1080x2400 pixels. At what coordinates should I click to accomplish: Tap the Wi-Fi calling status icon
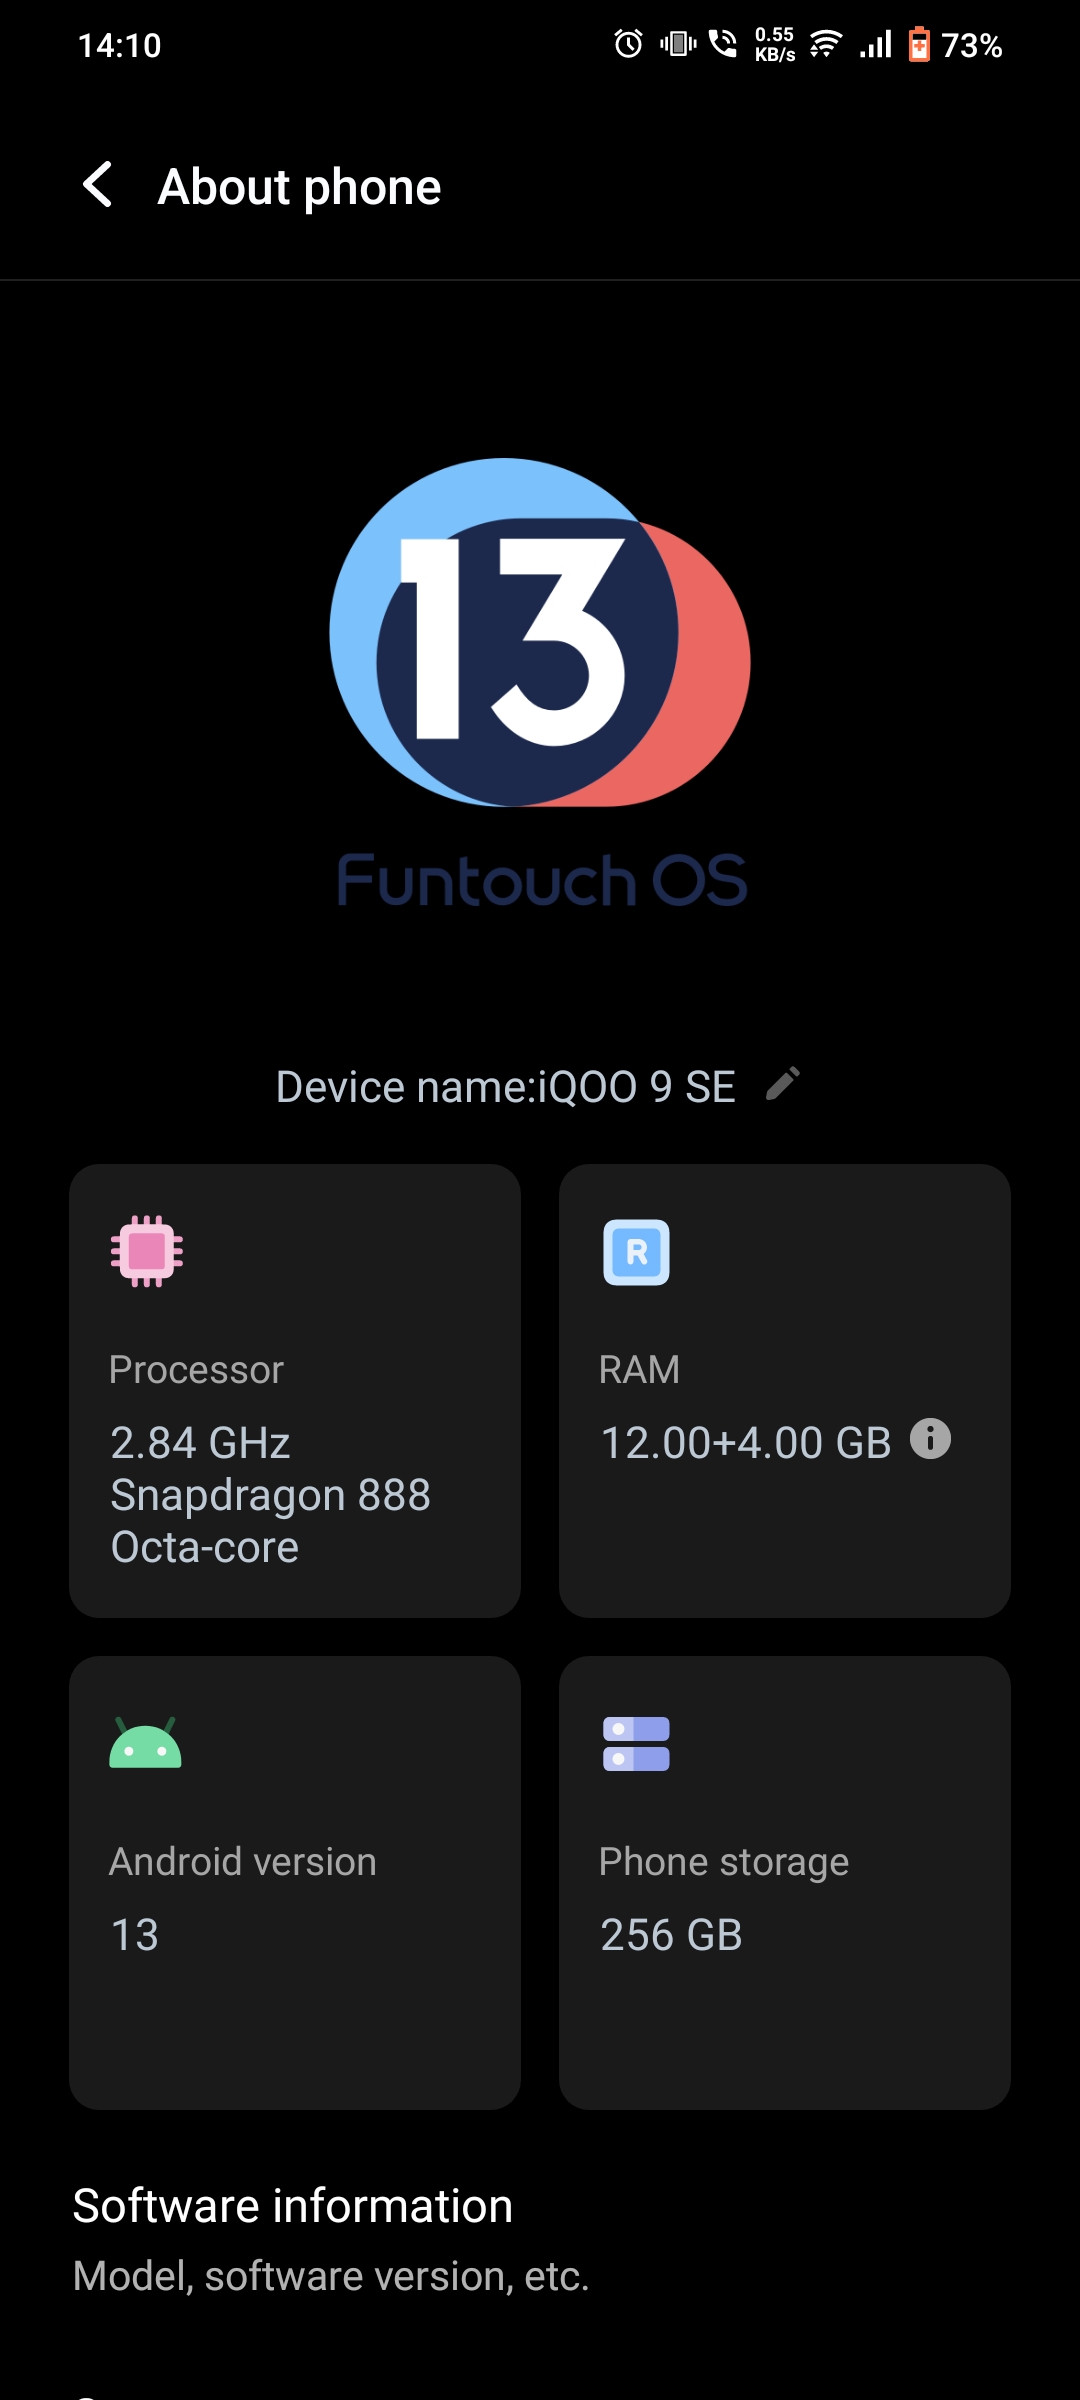(x=723, y=44)
